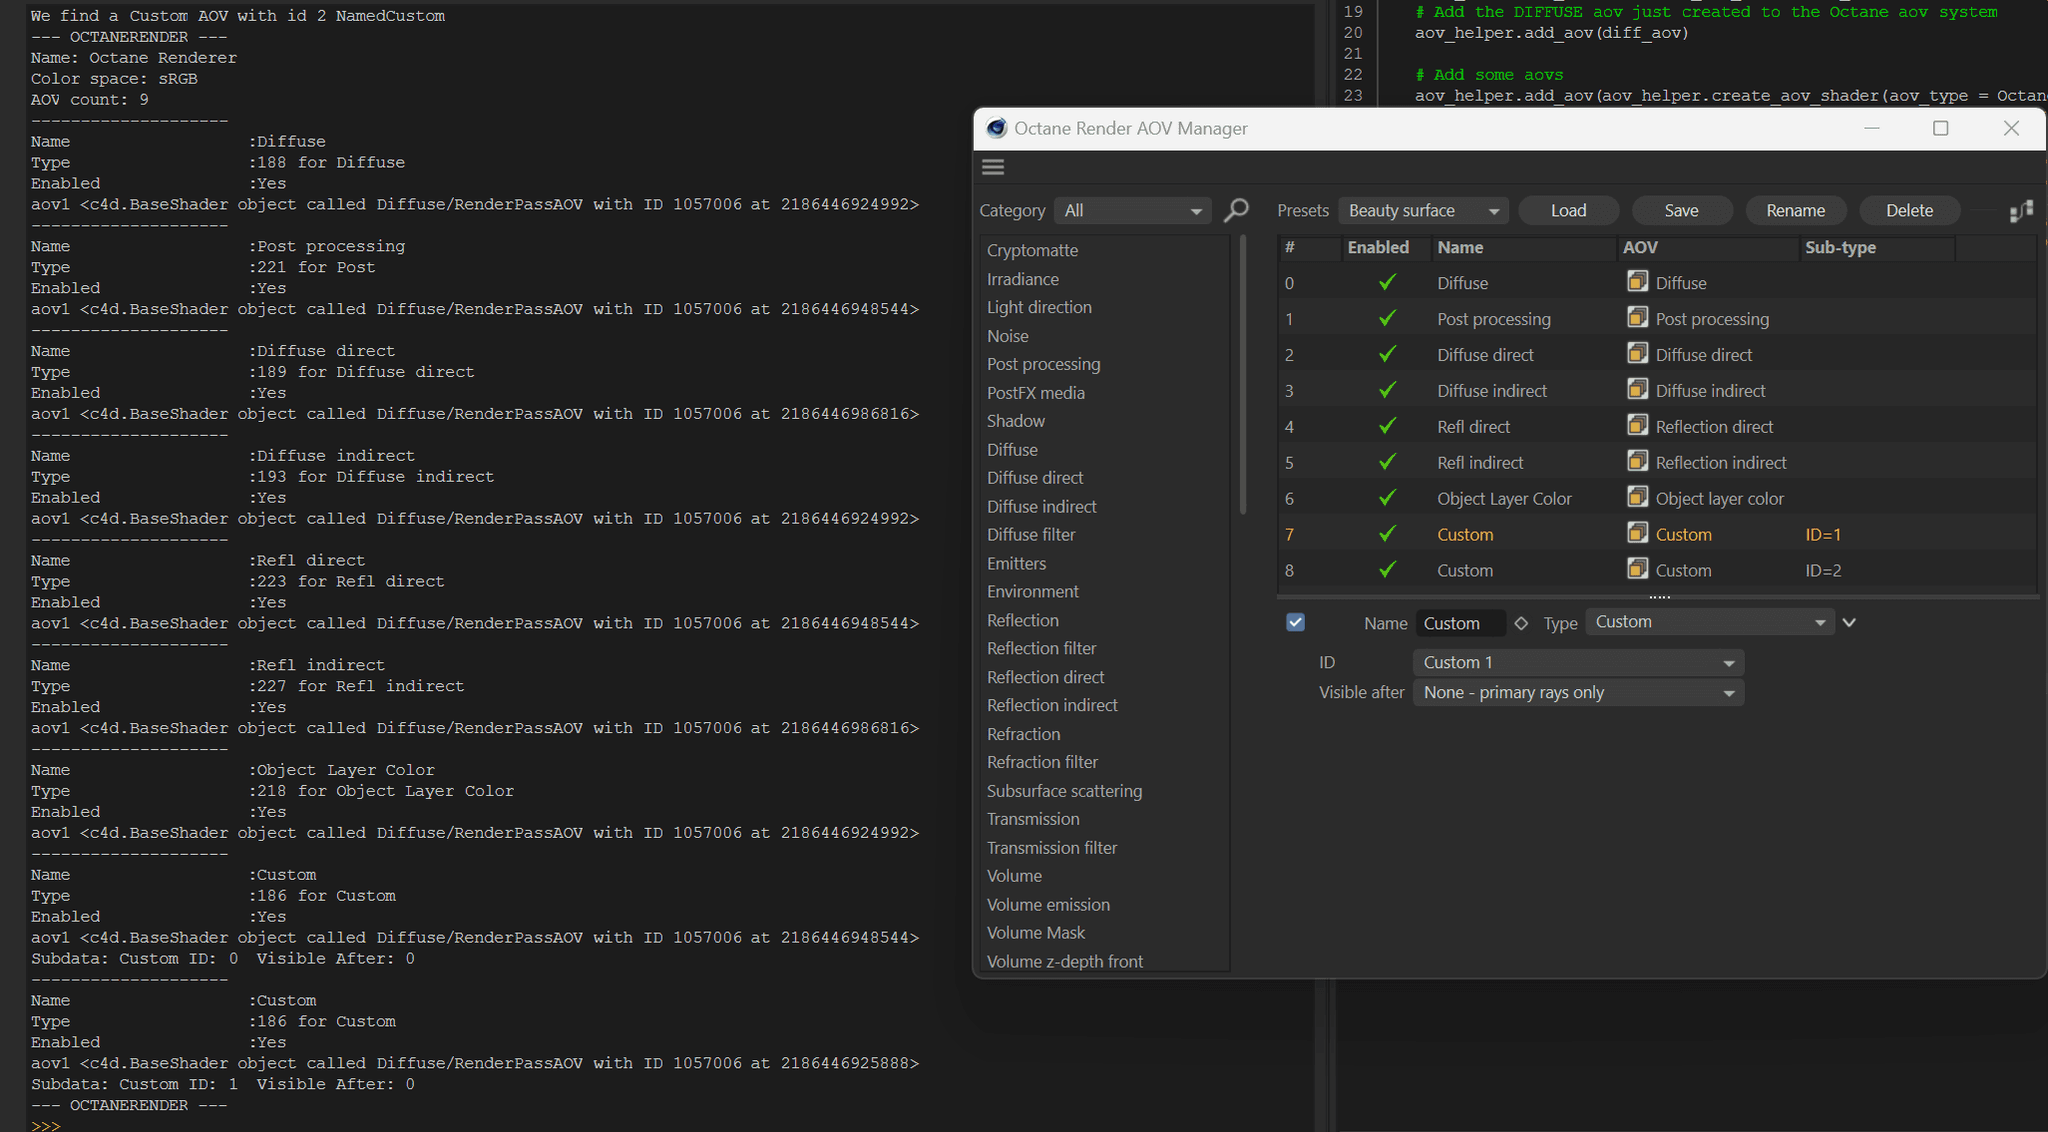The height and width of the screenshot is (1132, 2048).
Task: Click the Delete preset button
Action: pos(1909,211)
